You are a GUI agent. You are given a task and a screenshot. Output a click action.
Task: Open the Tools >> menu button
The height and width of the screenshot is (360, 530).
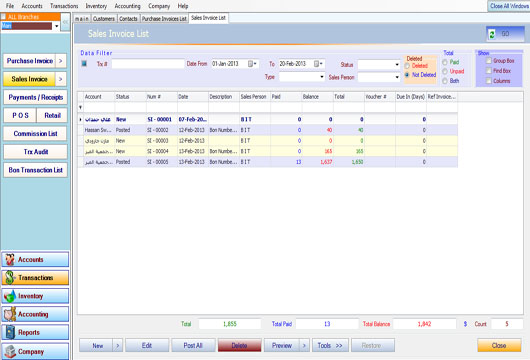tap(330, 346)
